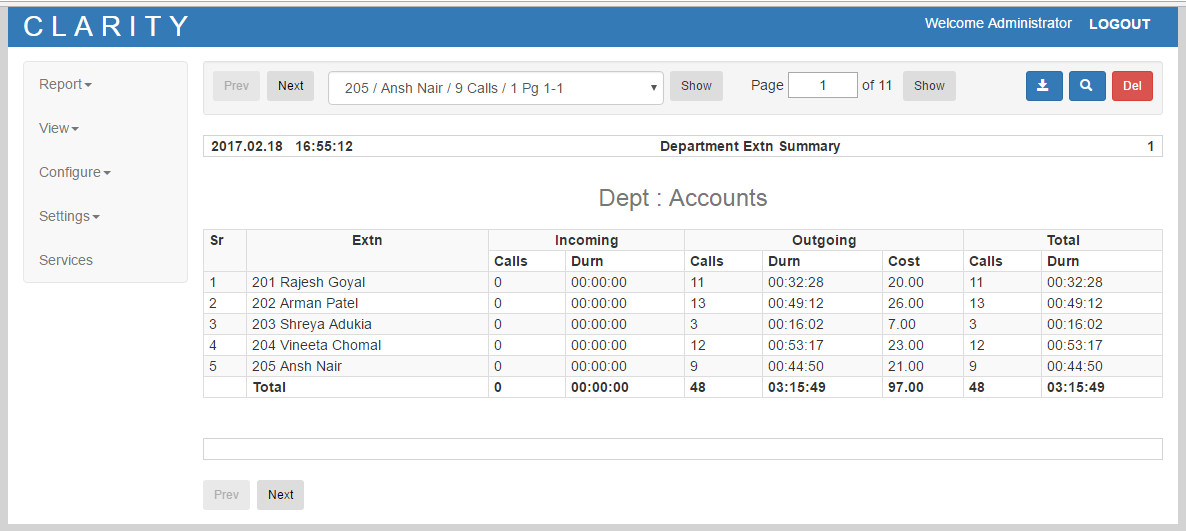
Task: Open the Services sidebar item
Action: pyautogui.click(x=66, y=259)
